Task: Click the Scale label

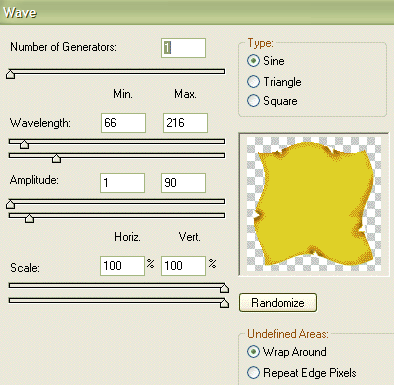Action: [x=25, y=268]
